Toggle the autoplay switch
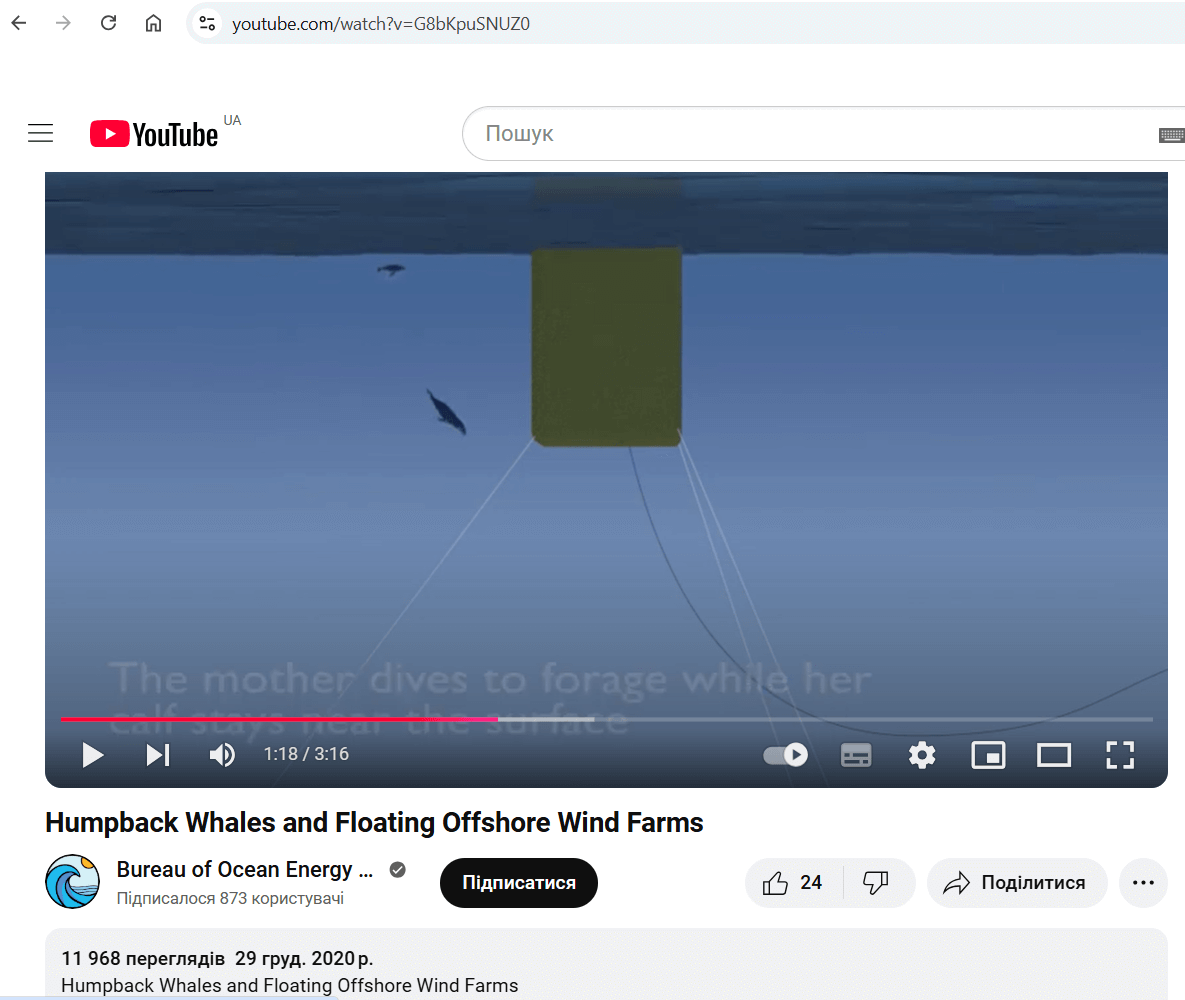The width and height of the screenshot is (1185, 1000). [x=785, y=755]
